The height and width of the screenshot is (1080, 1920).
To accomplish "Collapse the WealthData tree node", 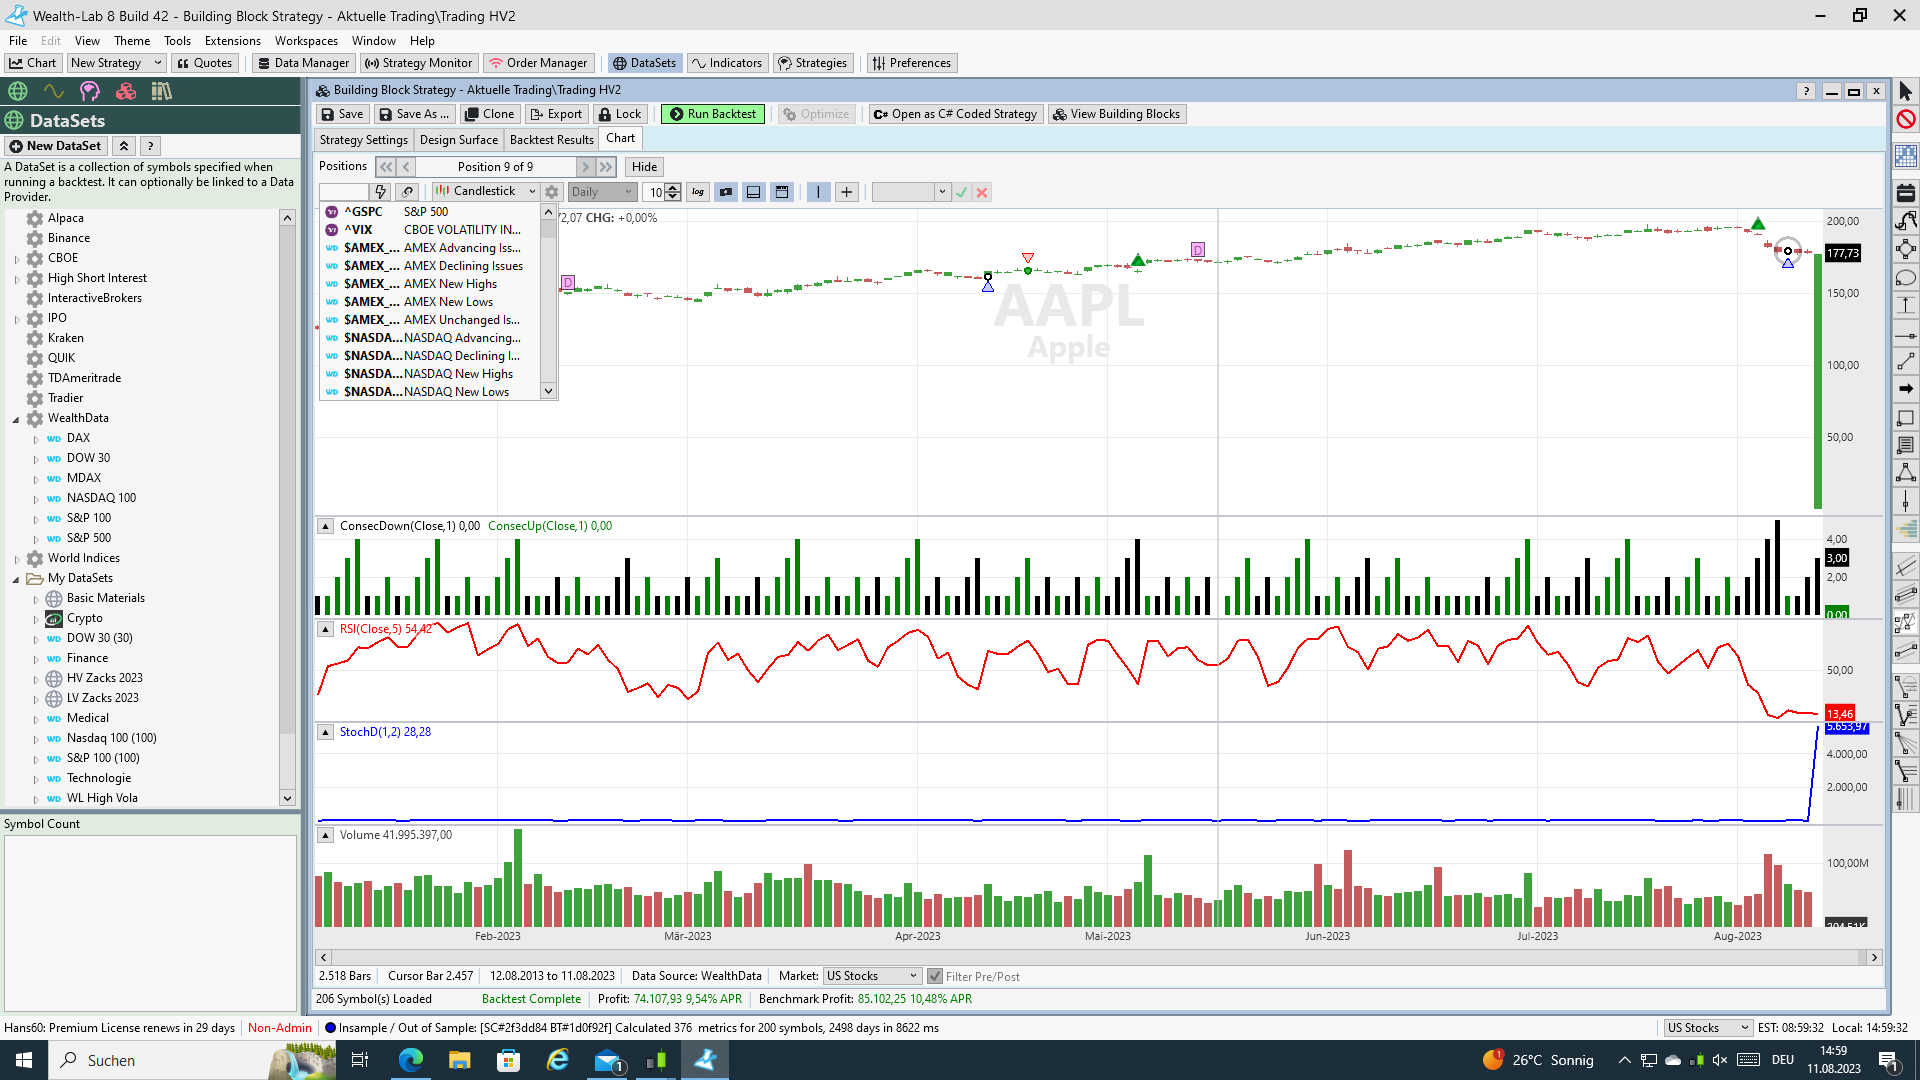I will point(17,419).
